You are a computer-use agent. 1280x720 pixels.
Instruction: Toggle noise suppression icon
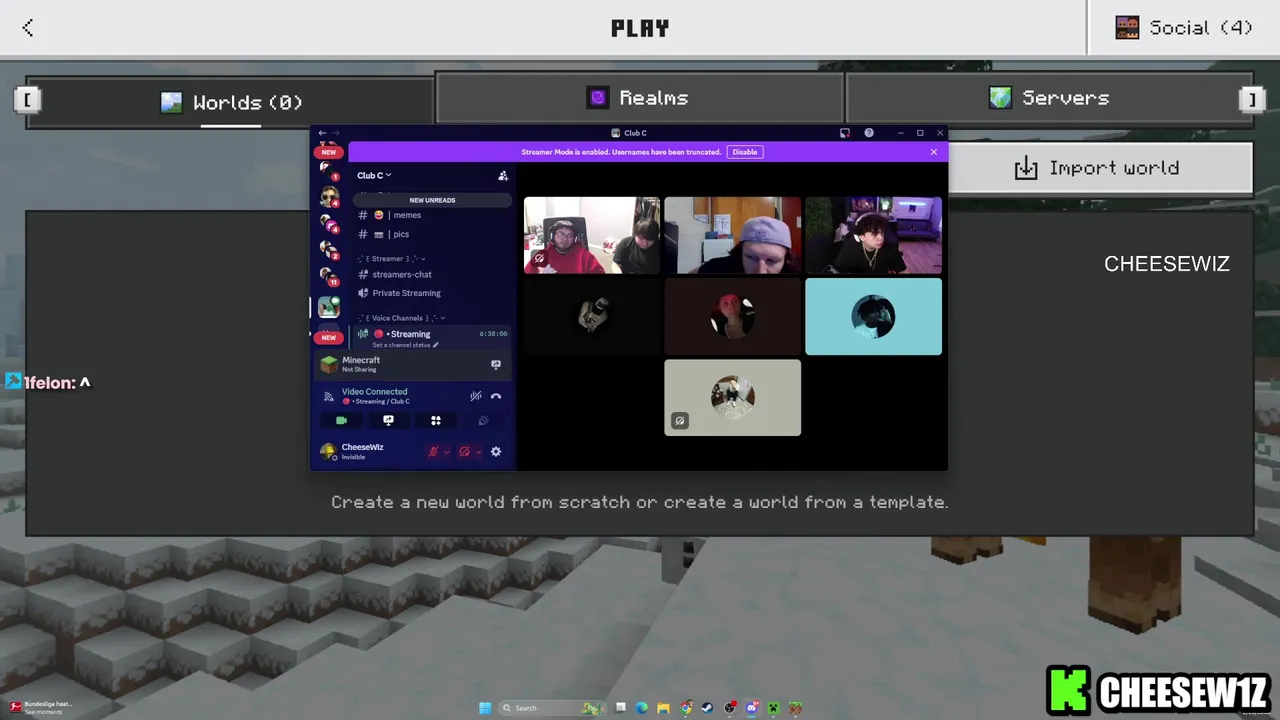pos(476,396)
